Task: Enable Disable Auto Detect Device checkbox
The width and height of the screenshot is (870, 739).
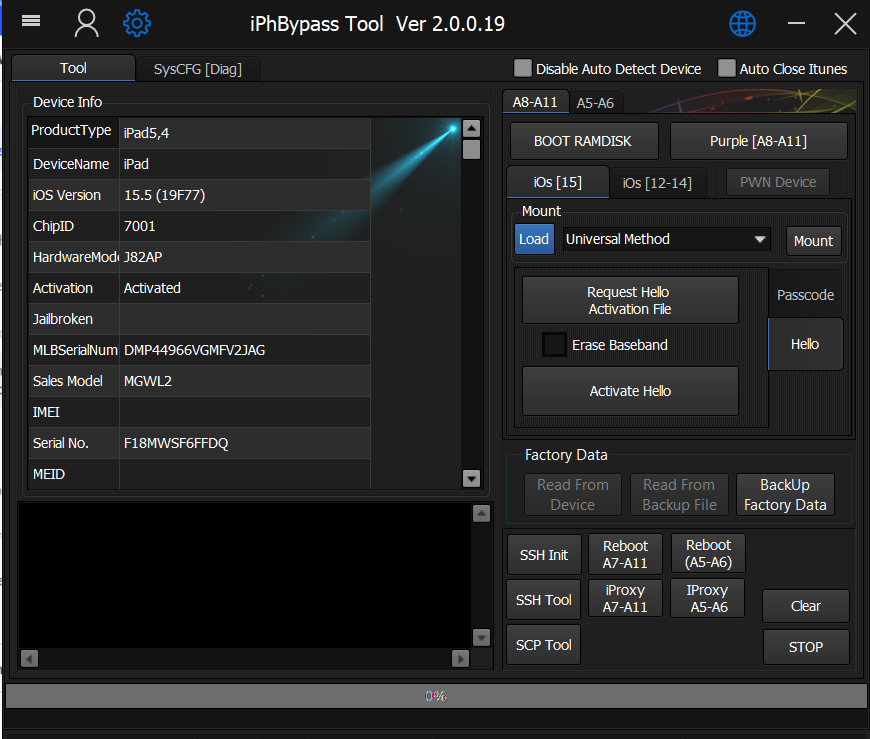Action: coord(523,68)
